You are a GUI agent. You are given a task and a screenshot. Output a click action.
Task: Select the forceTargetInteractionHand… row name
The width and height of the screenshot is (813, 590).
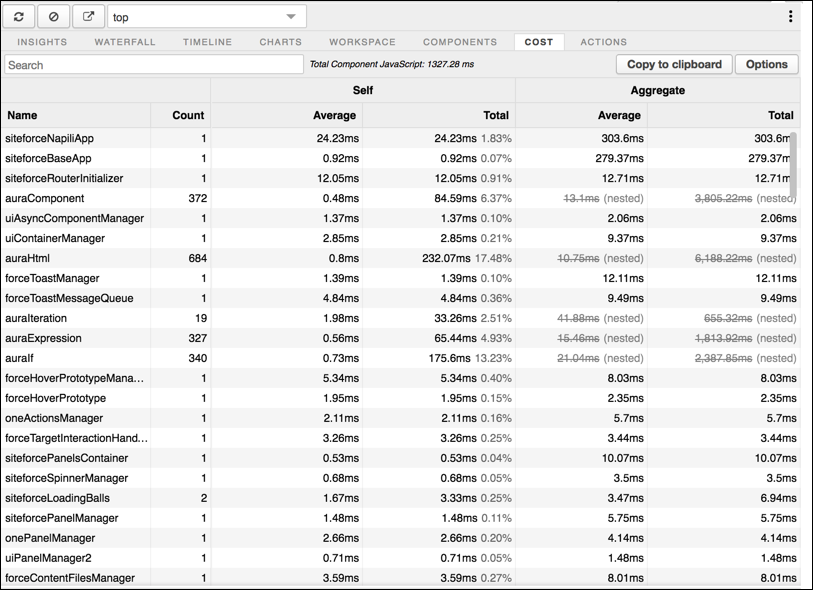[x=76, y=438]
